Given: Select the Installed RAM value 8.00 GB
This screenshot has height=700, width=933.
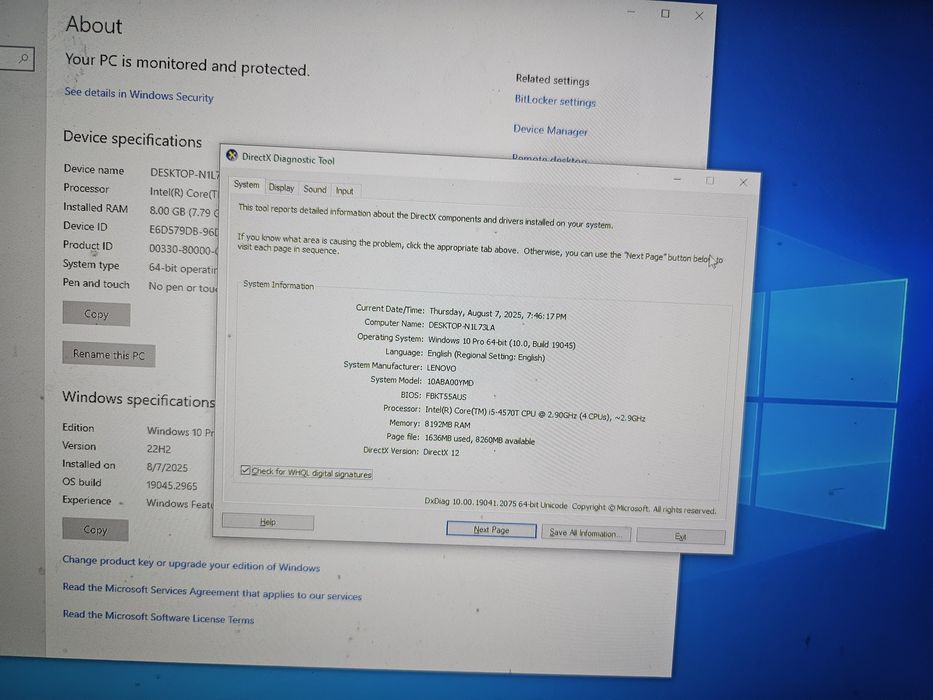Looking at the screenshot, I should pos(184,211).
